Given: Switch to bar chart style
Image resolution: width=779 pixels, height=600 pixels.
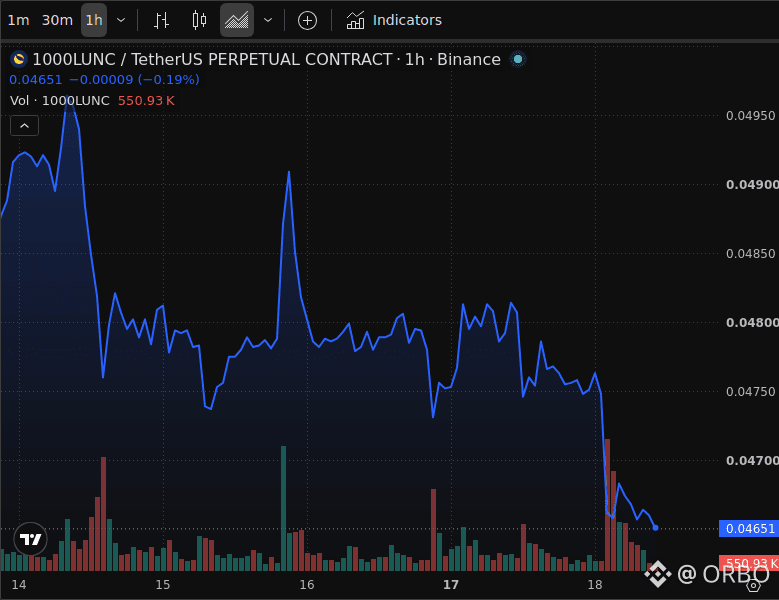Looking at the screenshot, I should [x=161, y=20].
